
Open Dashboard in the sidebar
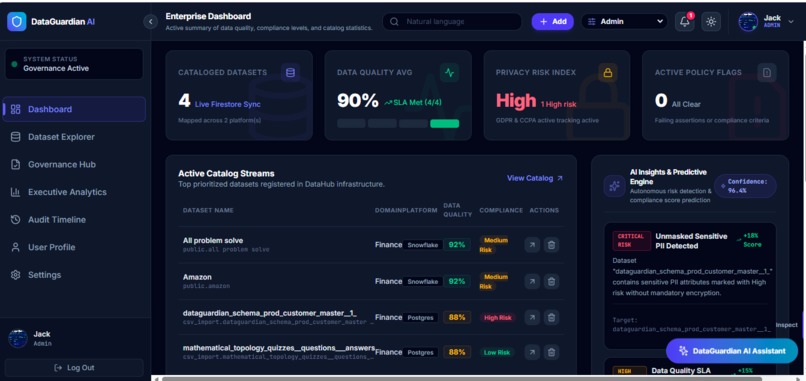click(74, 109)
